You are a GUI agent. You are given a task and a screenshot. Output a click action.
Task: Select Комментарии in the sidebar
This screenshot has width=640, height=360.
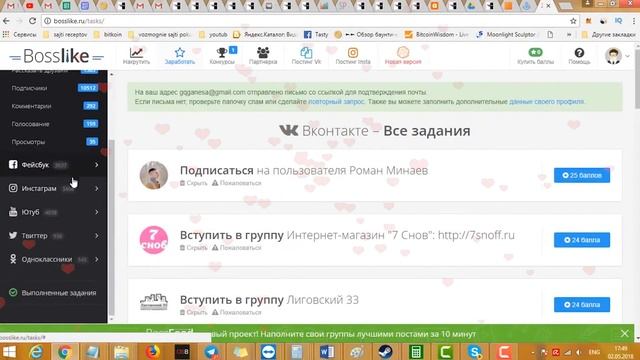click(31, 106)
